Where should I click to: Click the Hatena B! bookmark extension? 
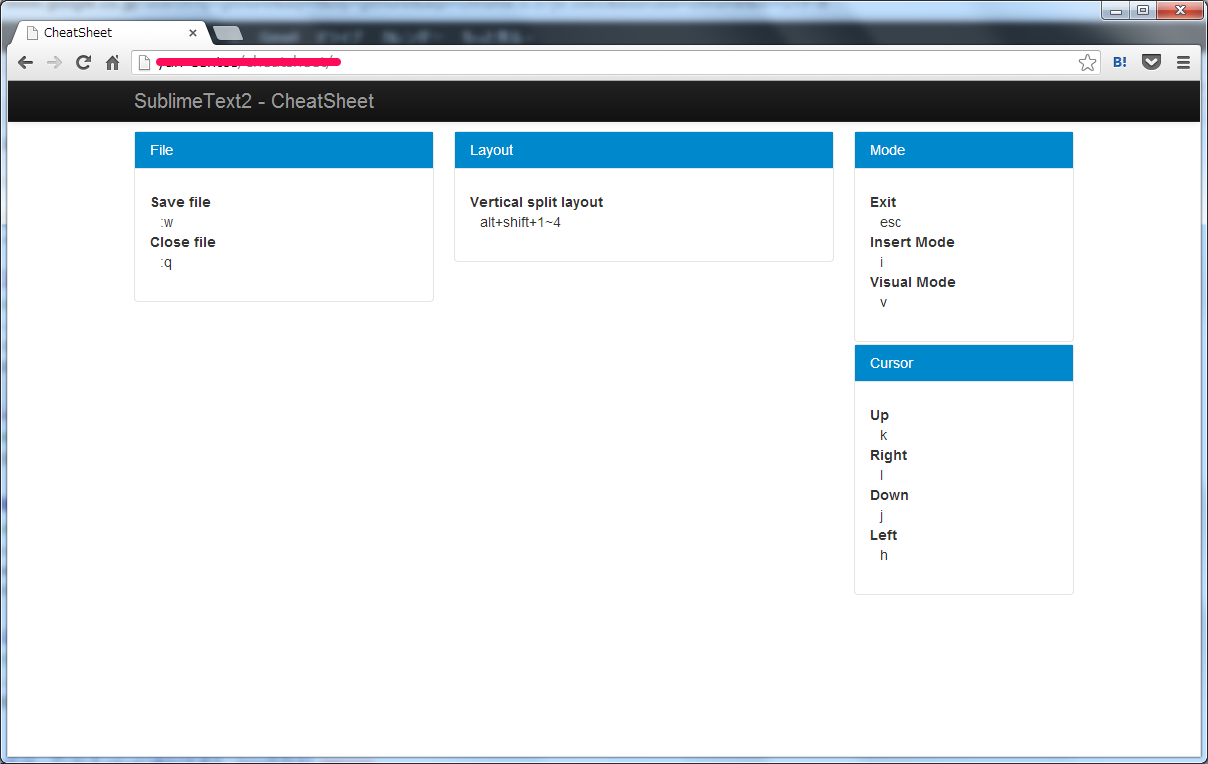[x=1120, y=62]
